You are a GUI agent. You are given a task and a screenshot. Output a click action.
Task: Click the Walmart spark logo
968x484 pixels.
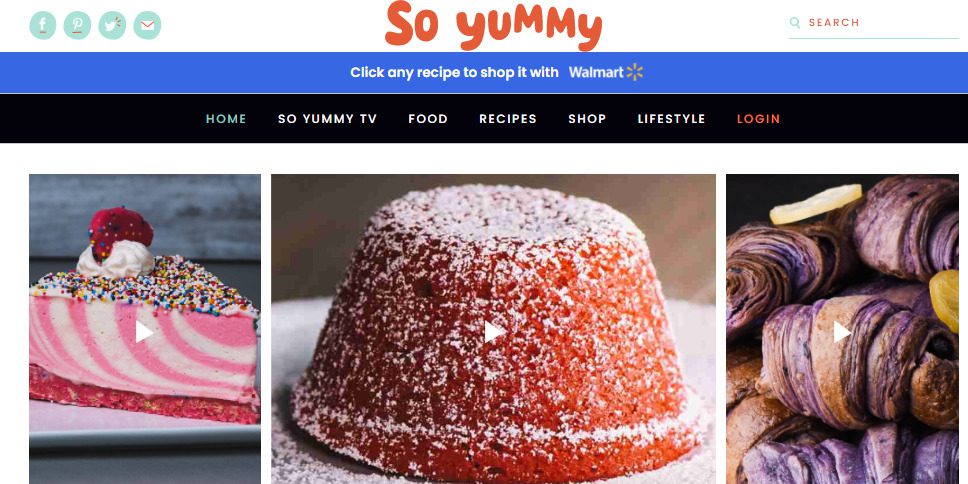click(635, 72)
